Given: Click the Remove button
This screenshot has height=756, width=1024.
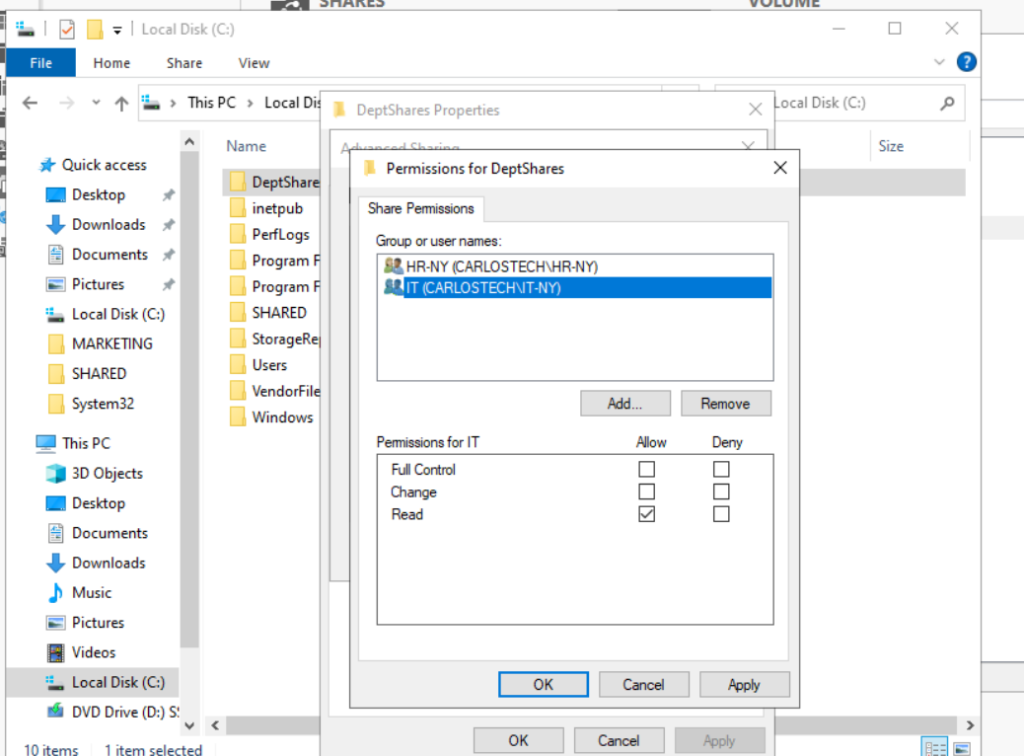Looking at the screenshot, I should tap(725, 403).
